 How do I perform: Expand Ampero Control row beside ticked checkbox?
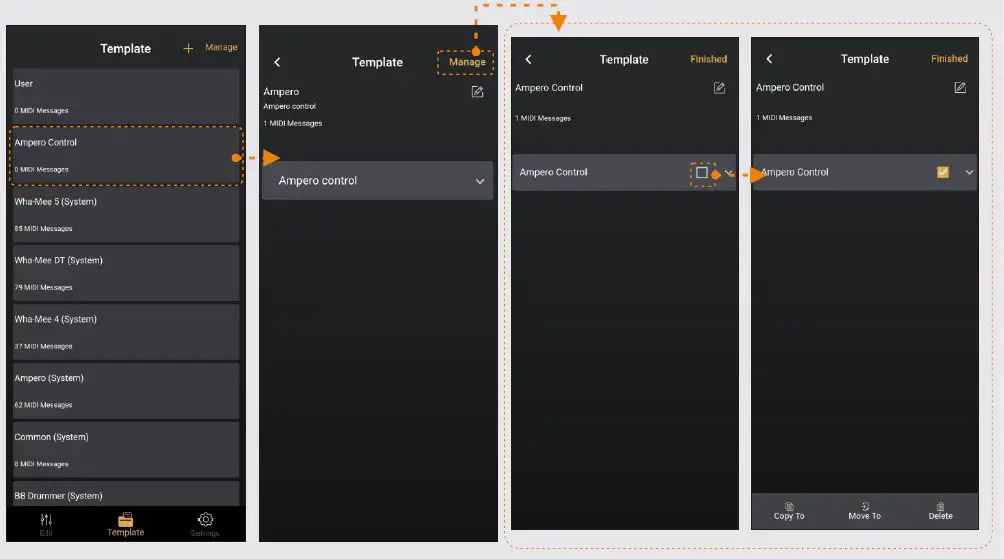coord(969,172)
